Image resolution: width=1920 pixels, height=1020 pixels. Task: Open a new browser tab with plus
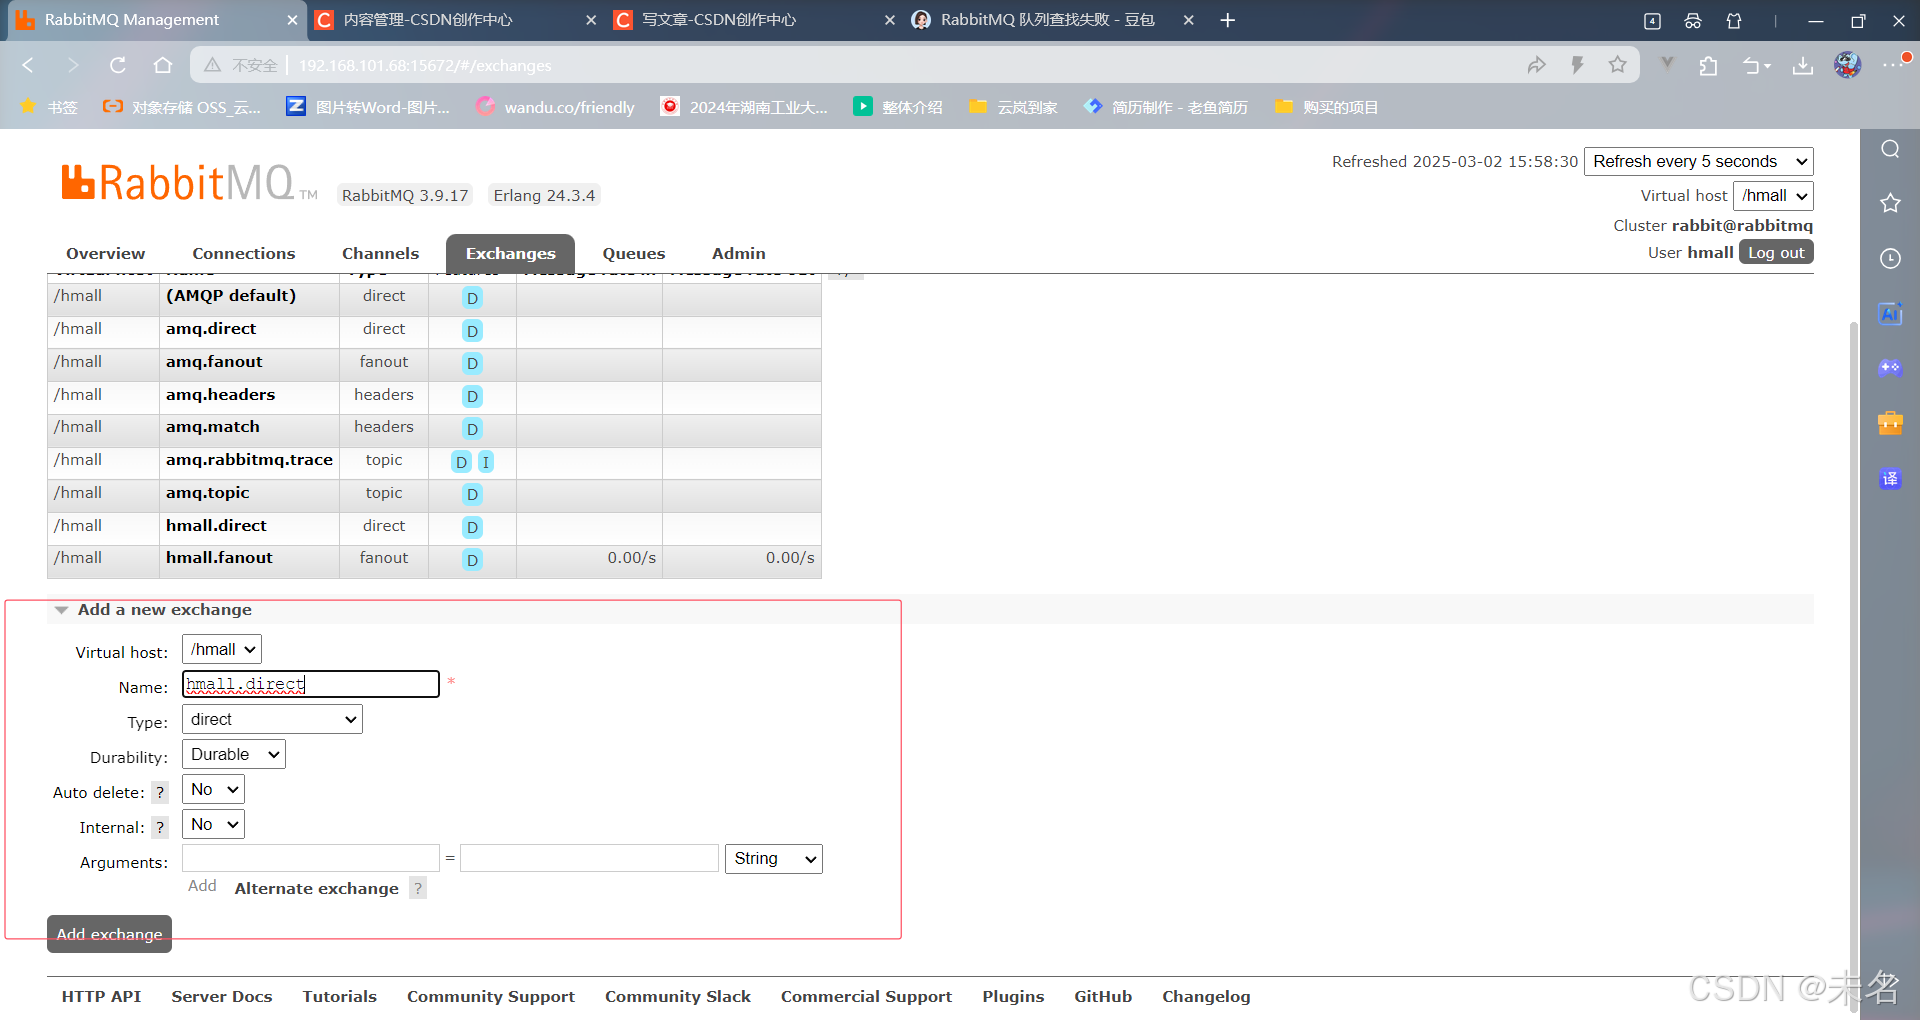tap(1228, 20)
